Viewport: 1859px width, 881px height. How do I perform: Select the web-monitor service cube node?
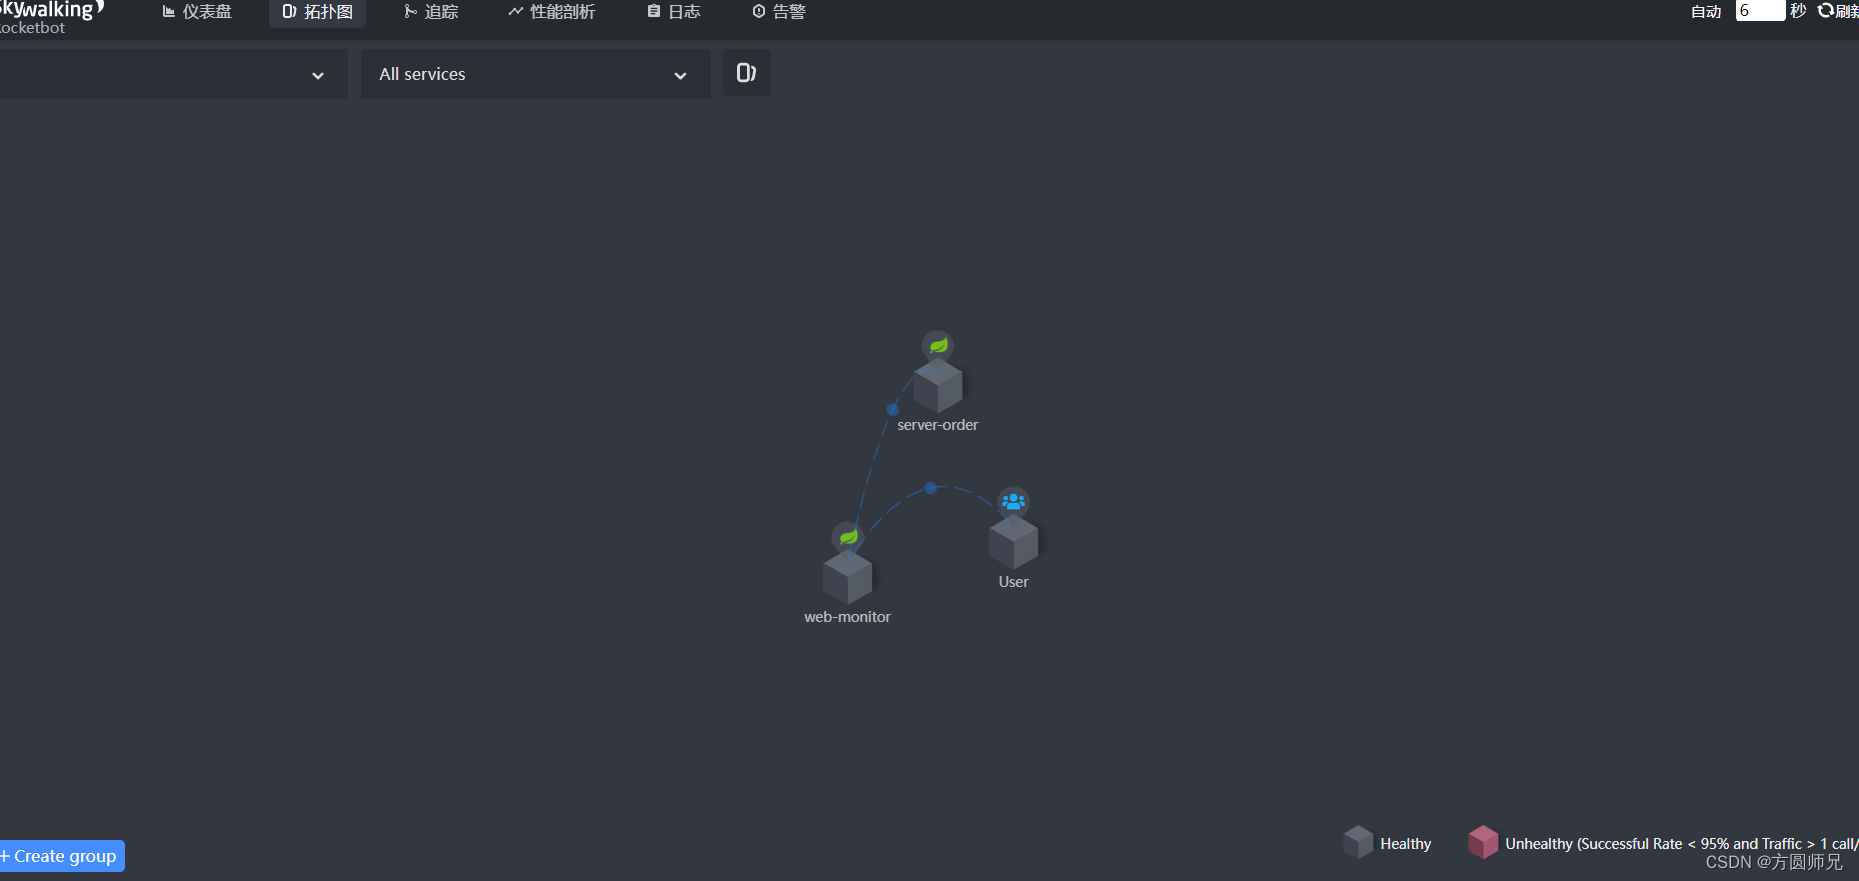[848, 578]
